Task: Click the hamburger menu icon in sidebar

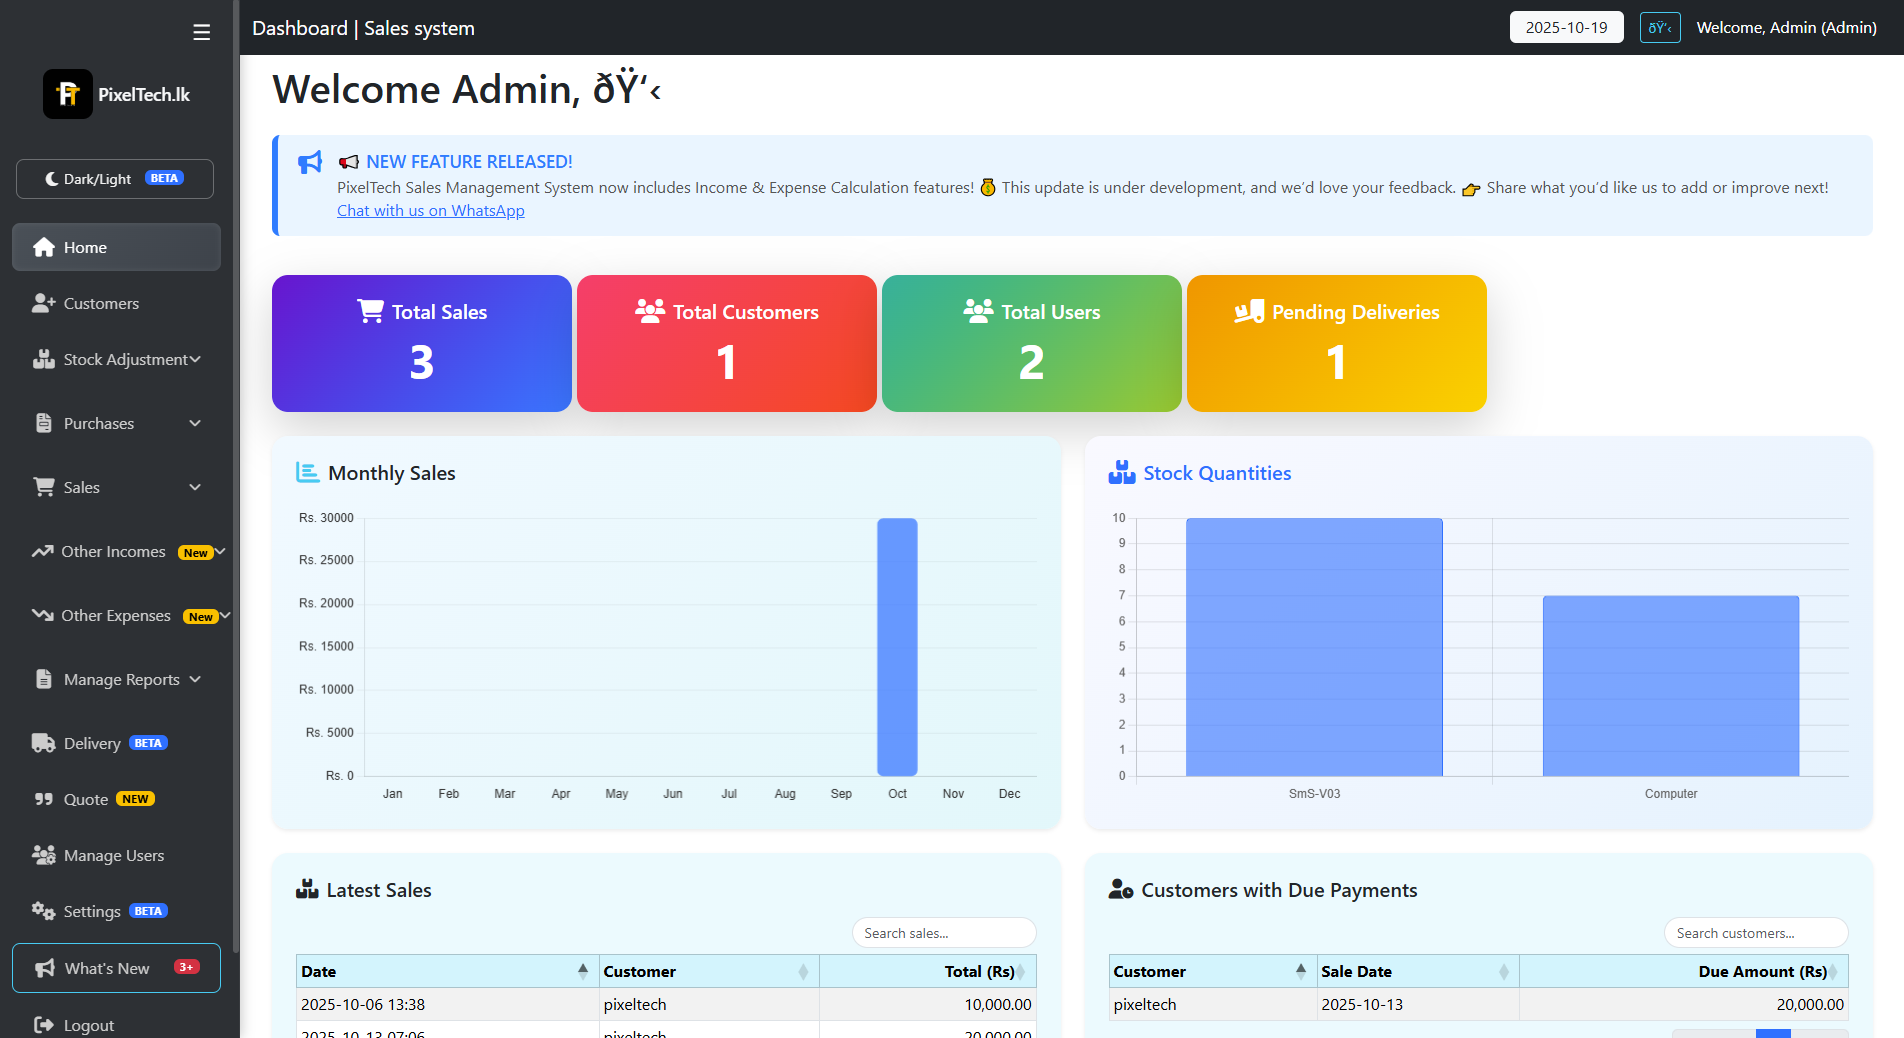Action: coord(201,32)
